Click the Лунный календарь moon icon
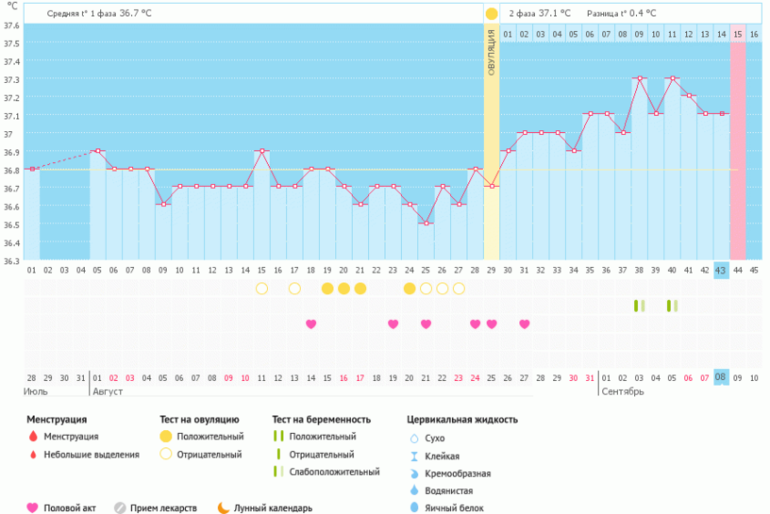Screen dimensions: 770x514 pos(223,508)
